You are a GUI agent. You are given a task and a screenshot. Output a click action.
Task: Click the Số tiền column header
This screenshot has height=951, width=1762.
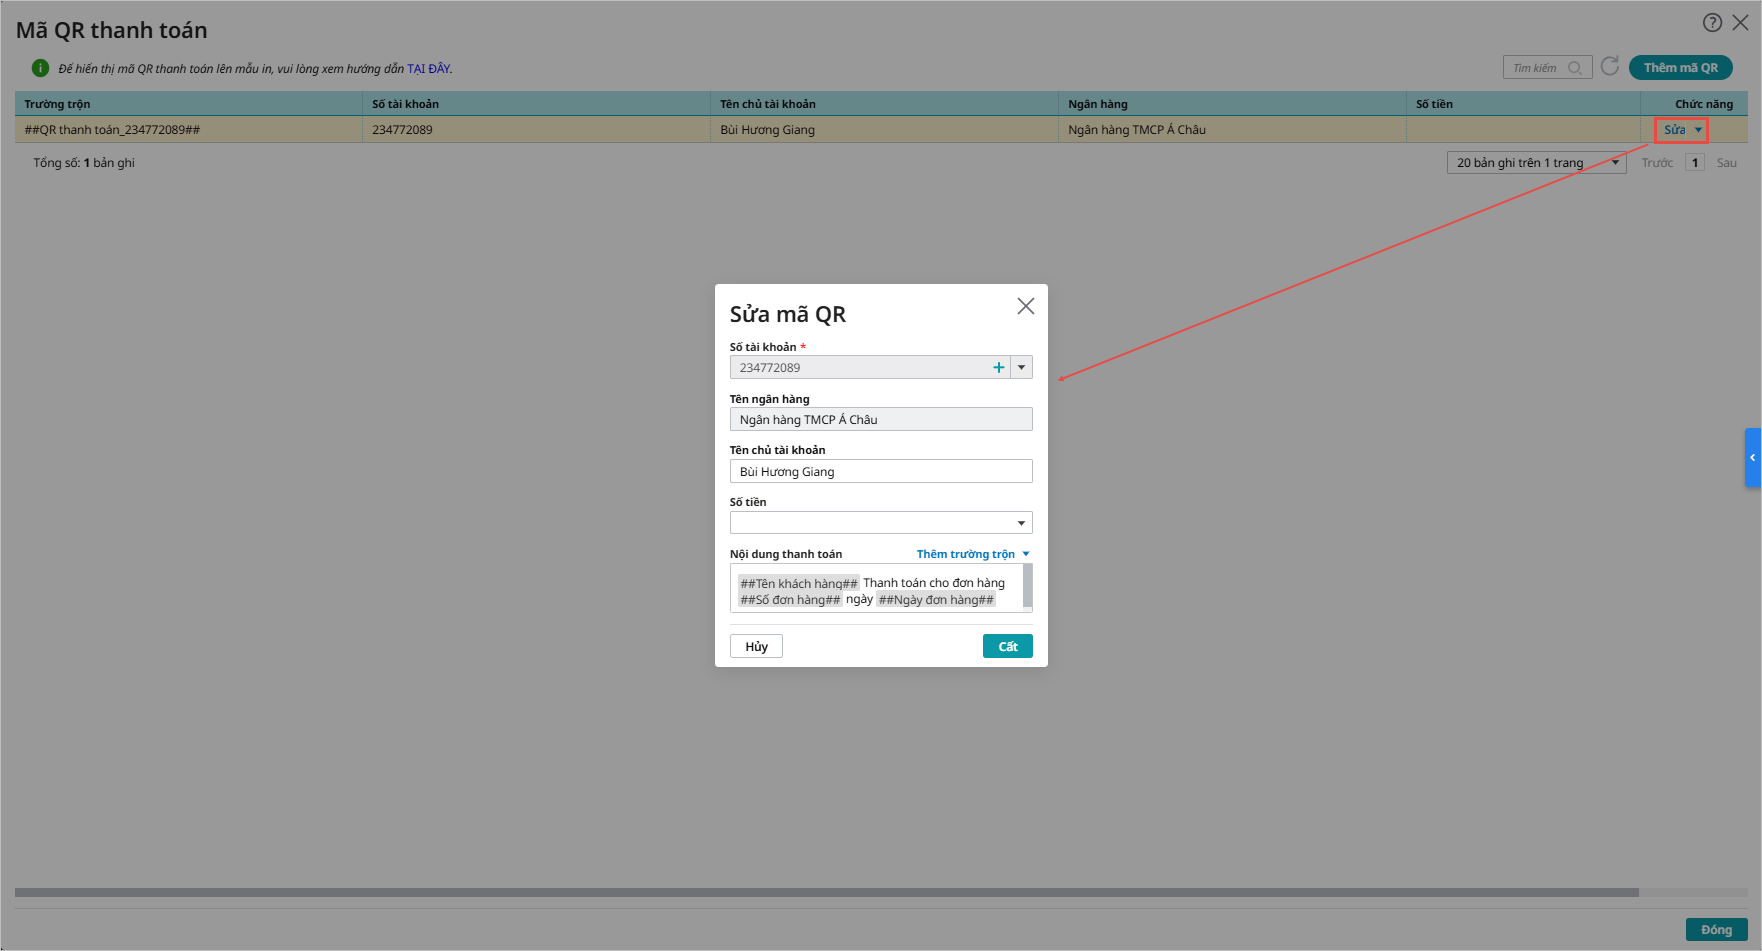1523,104
